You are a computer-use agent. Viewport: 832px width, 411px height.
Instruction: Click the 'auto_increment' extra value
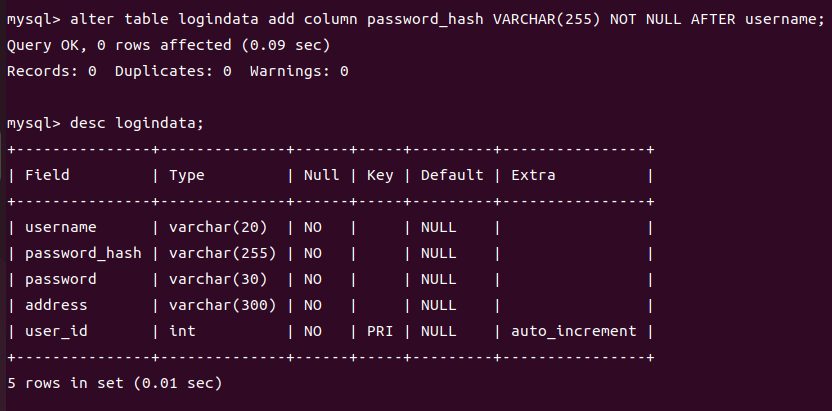coord(574,331)
